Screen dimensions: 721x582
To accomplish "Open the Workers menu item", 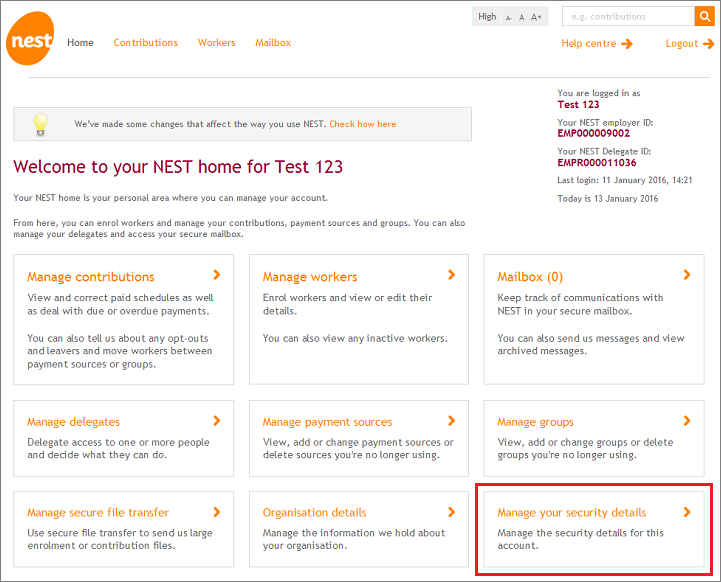I will click(217, 43).
